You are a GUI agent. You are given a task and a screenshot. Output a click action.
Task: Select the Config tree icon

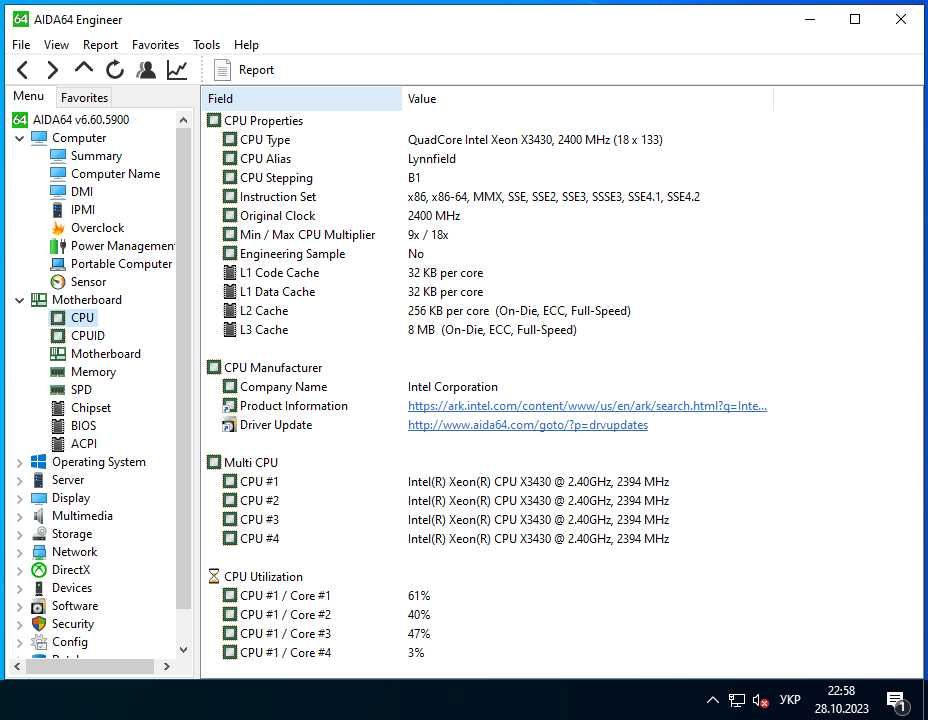(38, 642)
